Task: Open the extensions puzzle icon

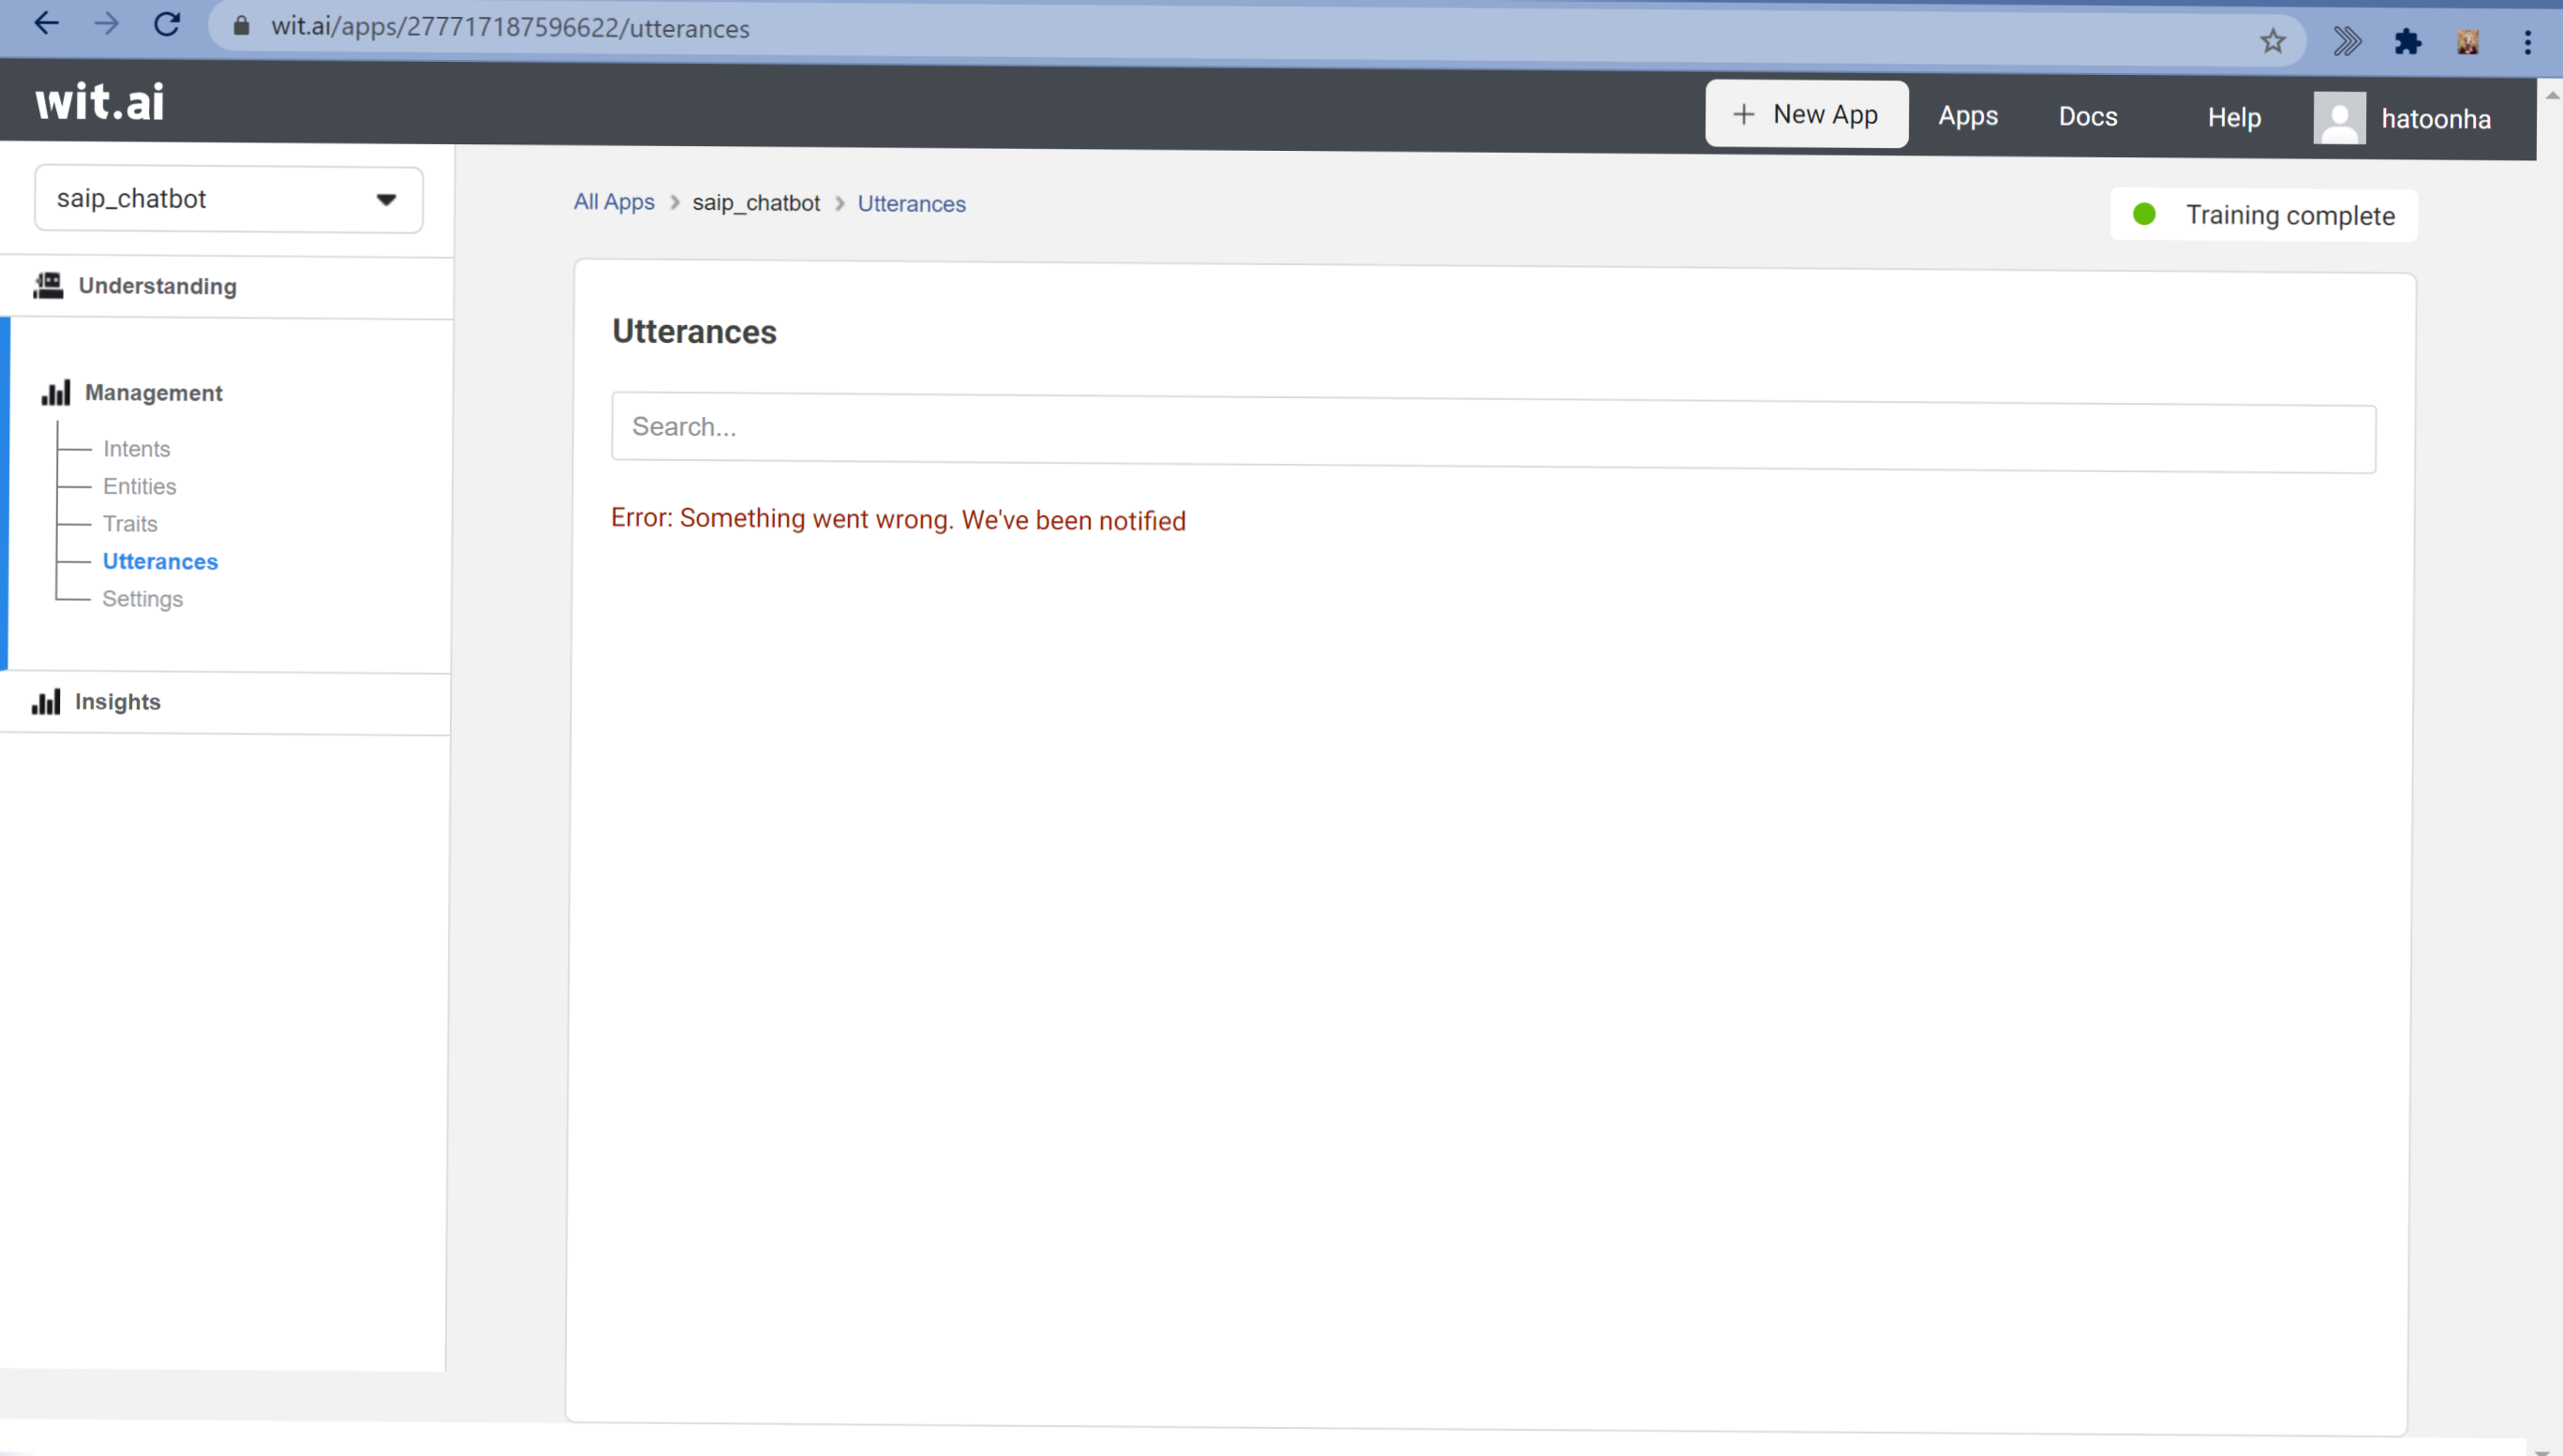Action: coord(2407,42)
